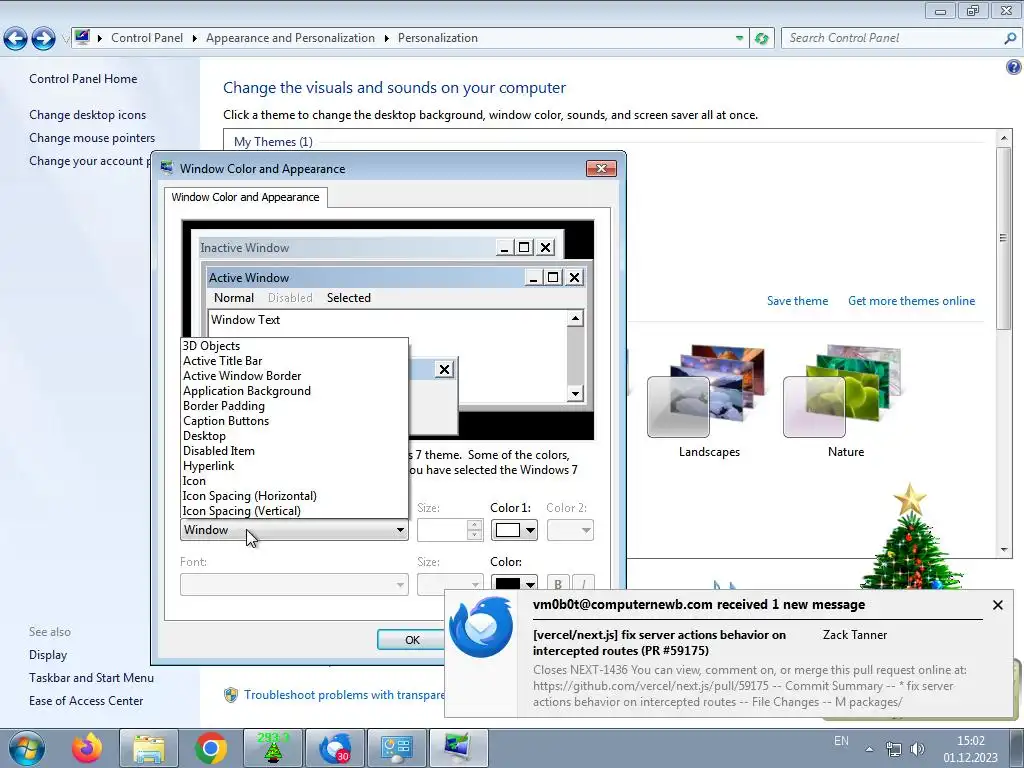The width and height of the screenshot is (1024, 768).
Task: Click the Forward navigation arrow
Action: (x=43, y=39)
